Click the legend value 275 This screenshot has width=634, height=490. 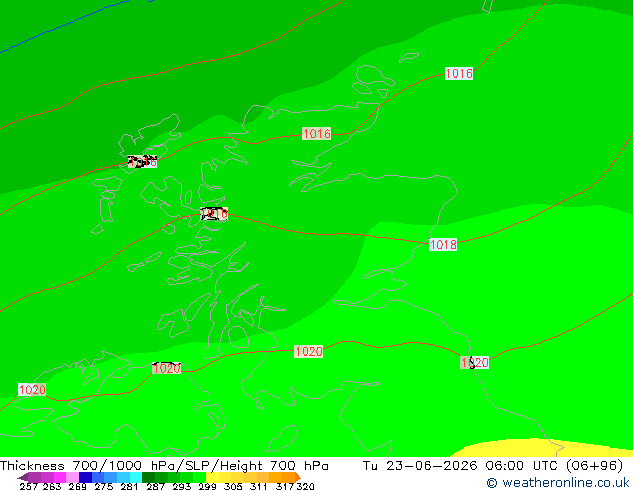(x=104, y=486)
